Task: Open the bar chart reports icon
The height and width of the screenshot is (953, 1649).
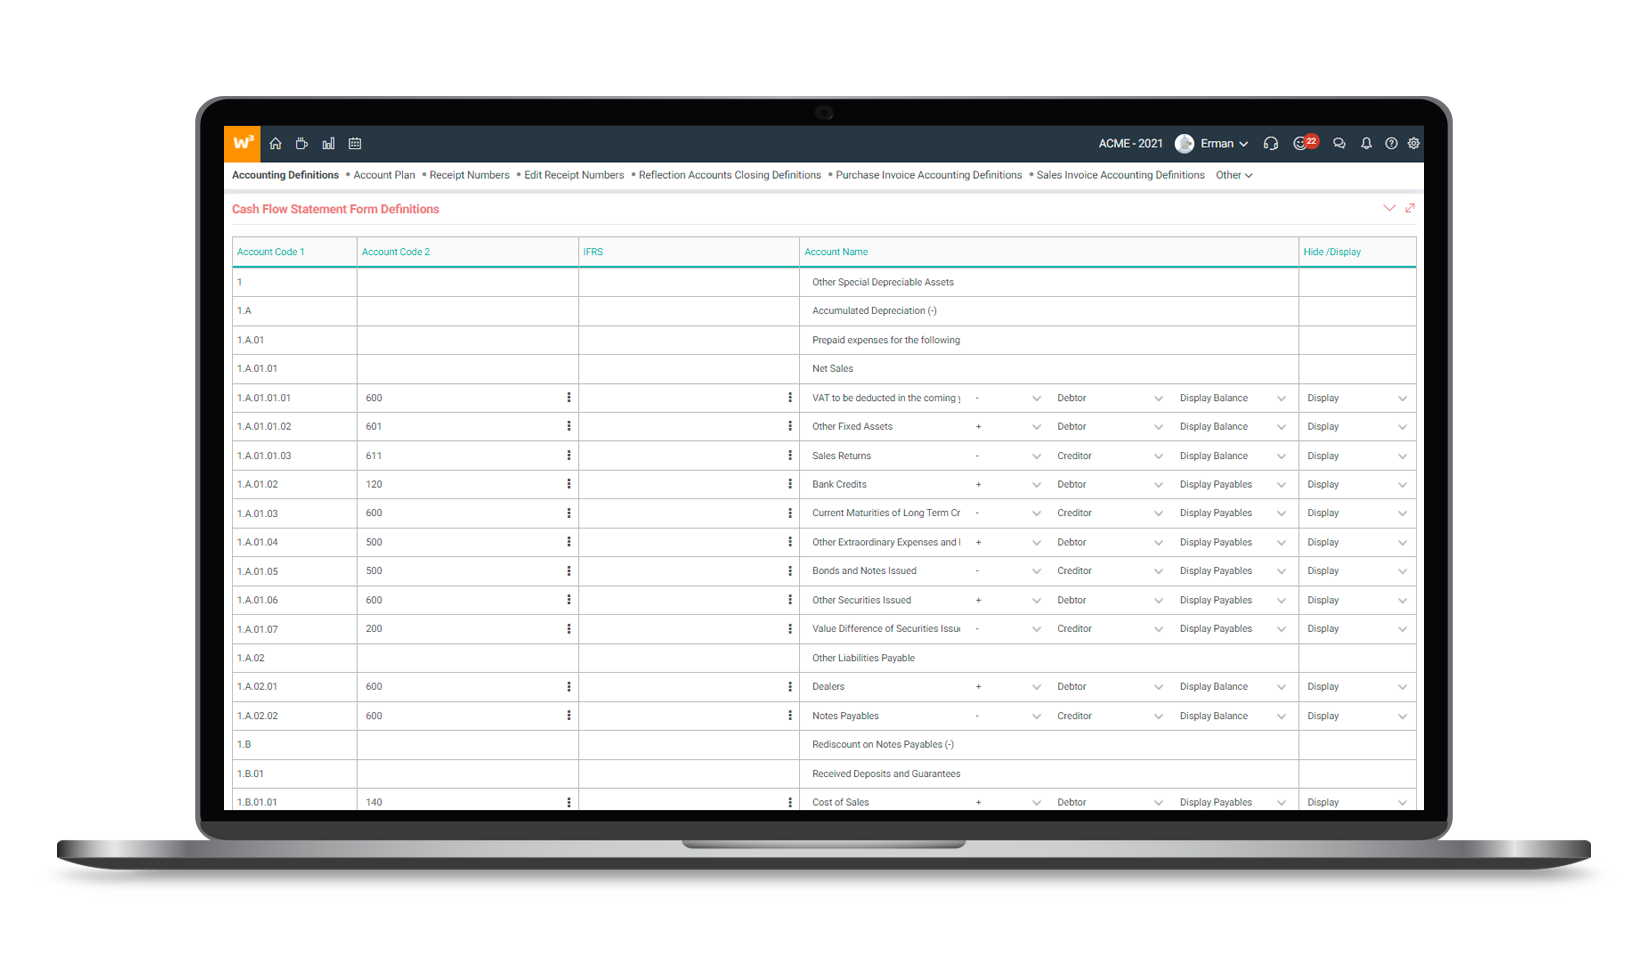Action: coord(328,144)
